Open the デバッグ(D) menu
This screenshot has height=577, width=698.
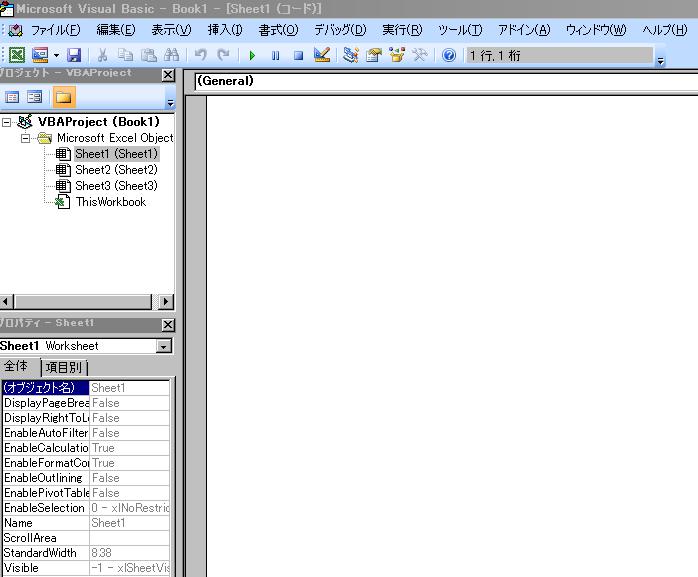pyautogui.click(x=340, y=30)
